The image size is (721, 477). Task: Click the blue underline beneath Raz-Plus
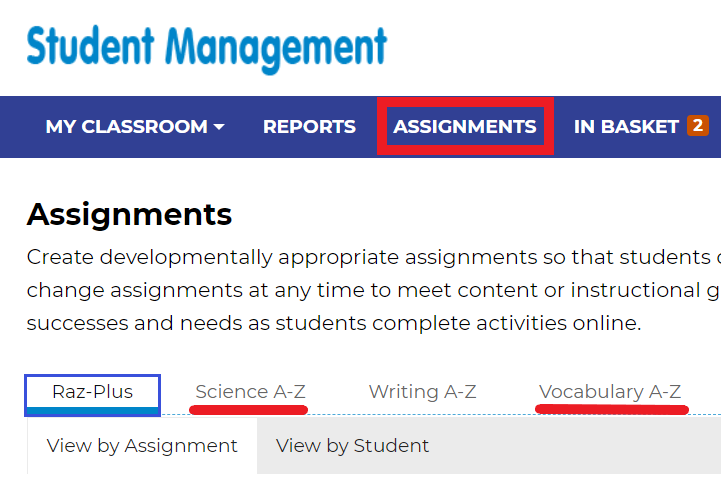pyautogui.click(x=92, y=411)
